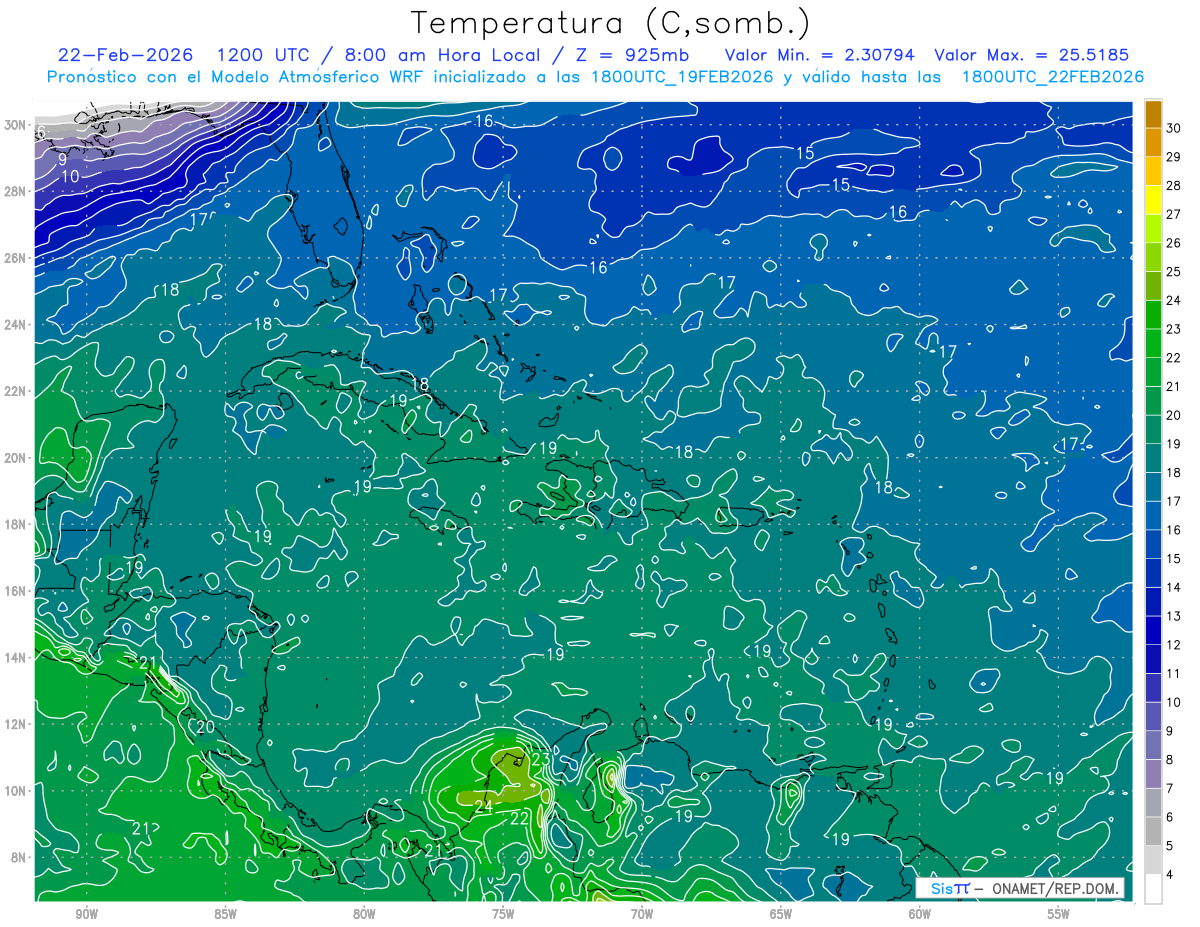Click "Valor Min. = 2.30794" text
This screenshot has height=927, width=1200.
pos(819,55)
